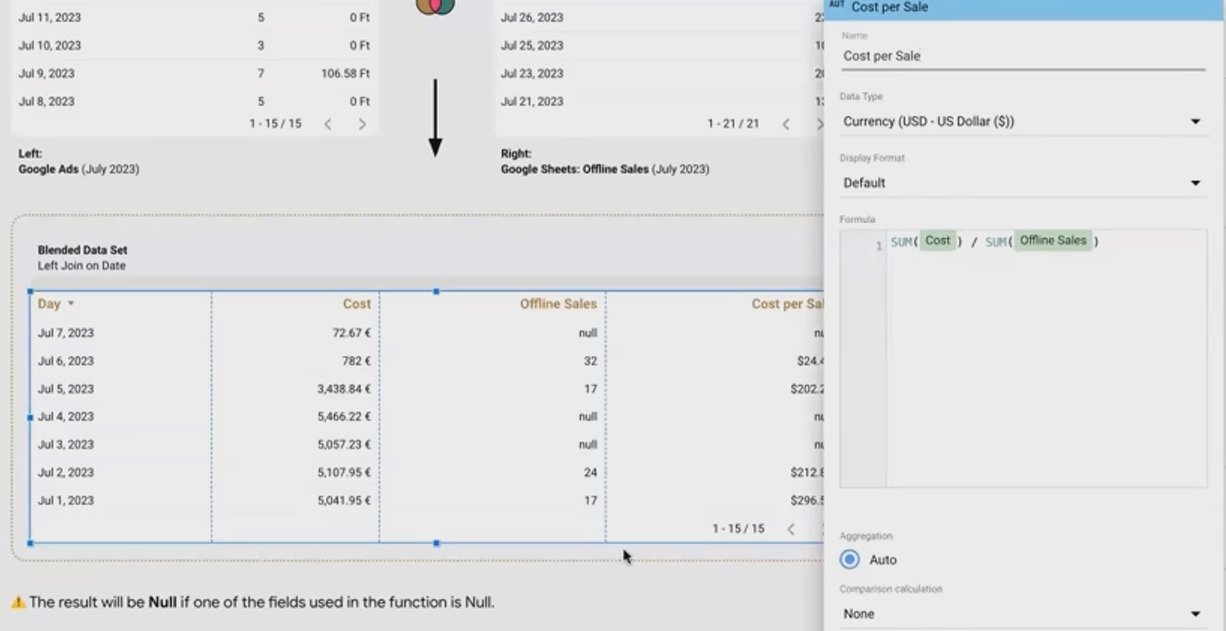Click the Offline Sales value 32
Screen dimensions: 1226x631
(x=590, y=361)
